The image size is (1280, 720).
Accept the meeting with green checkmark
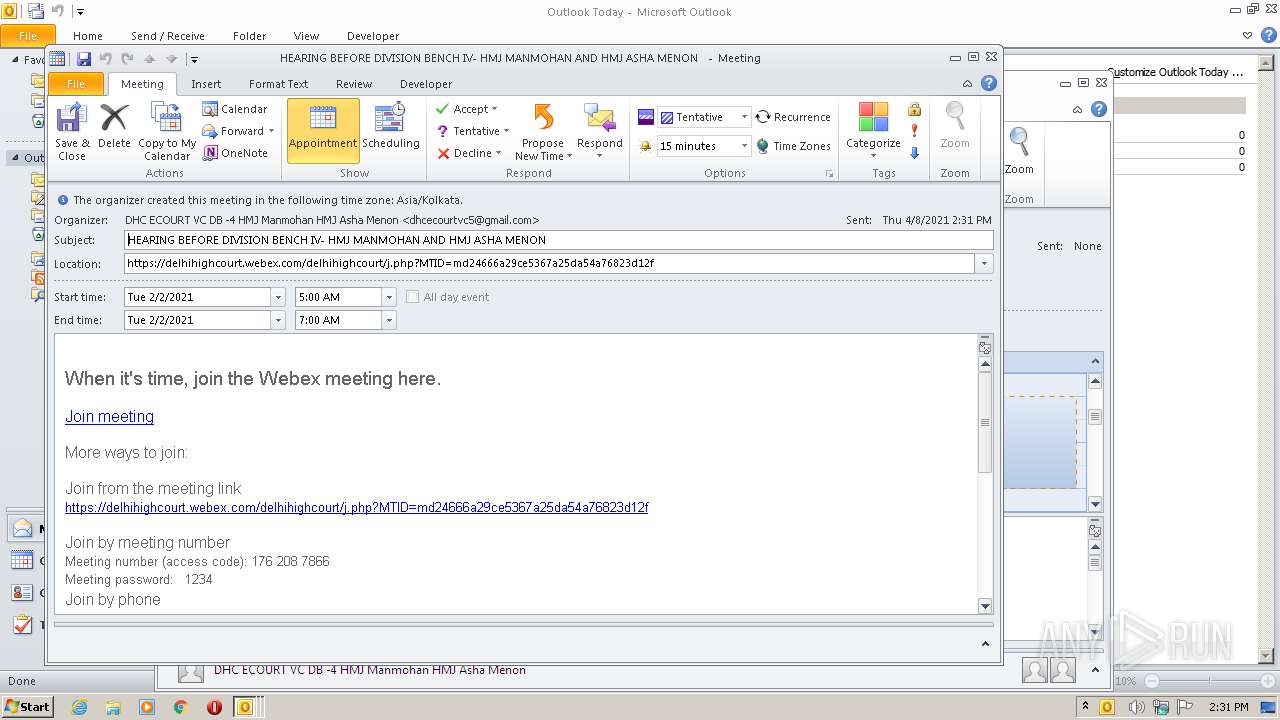443,109
